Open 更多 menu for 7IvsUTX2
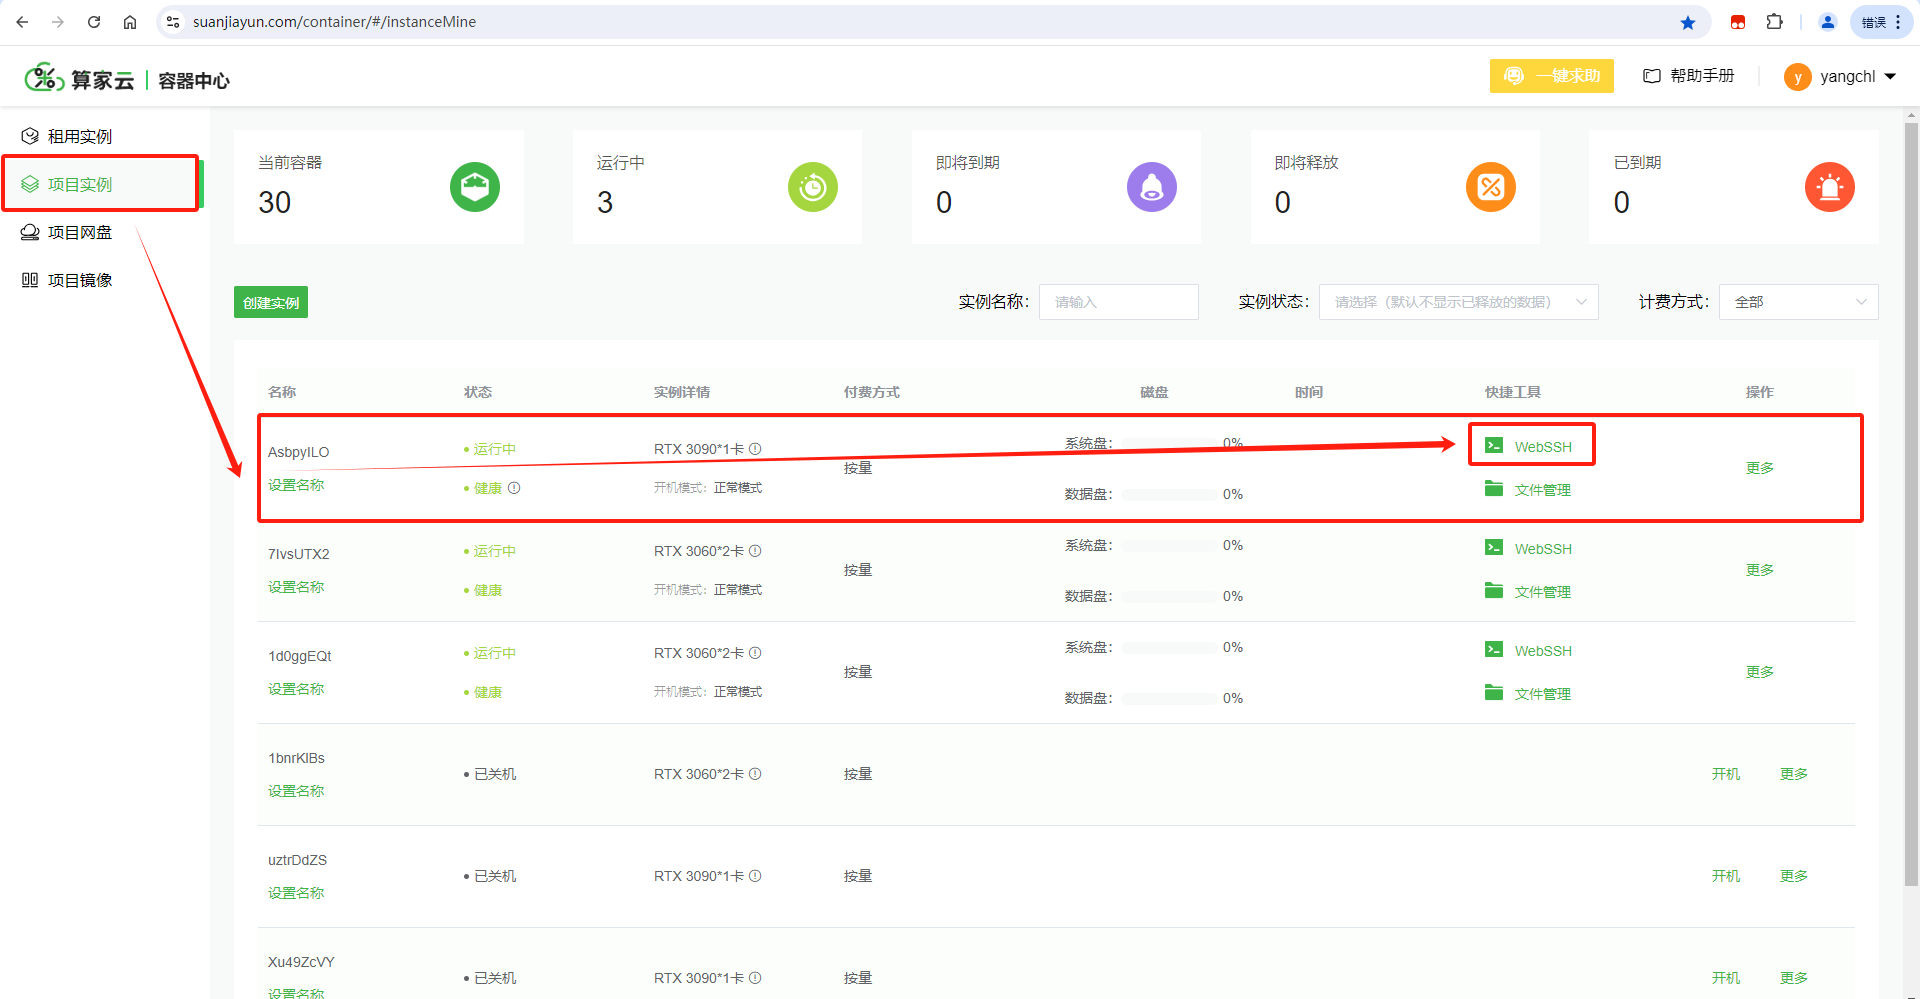Image resolution: width=1920 pixels, height=999 pixels. [x=1760, y=570]
